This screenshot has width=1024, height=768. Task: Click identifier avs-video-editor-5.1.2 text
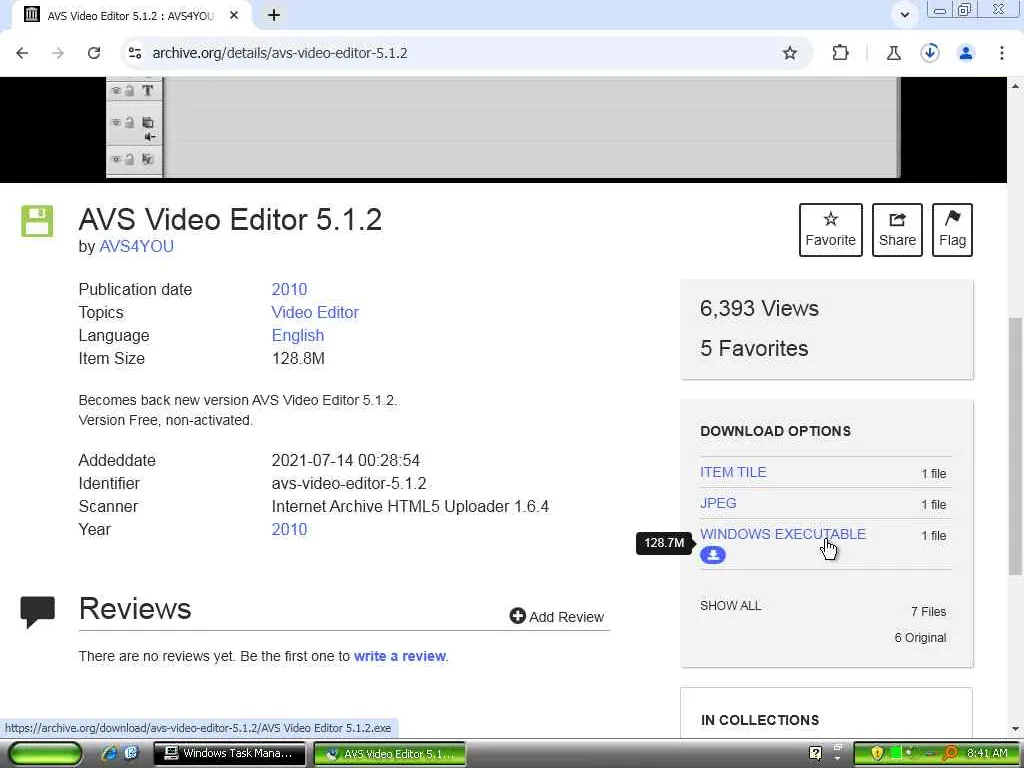349,483
